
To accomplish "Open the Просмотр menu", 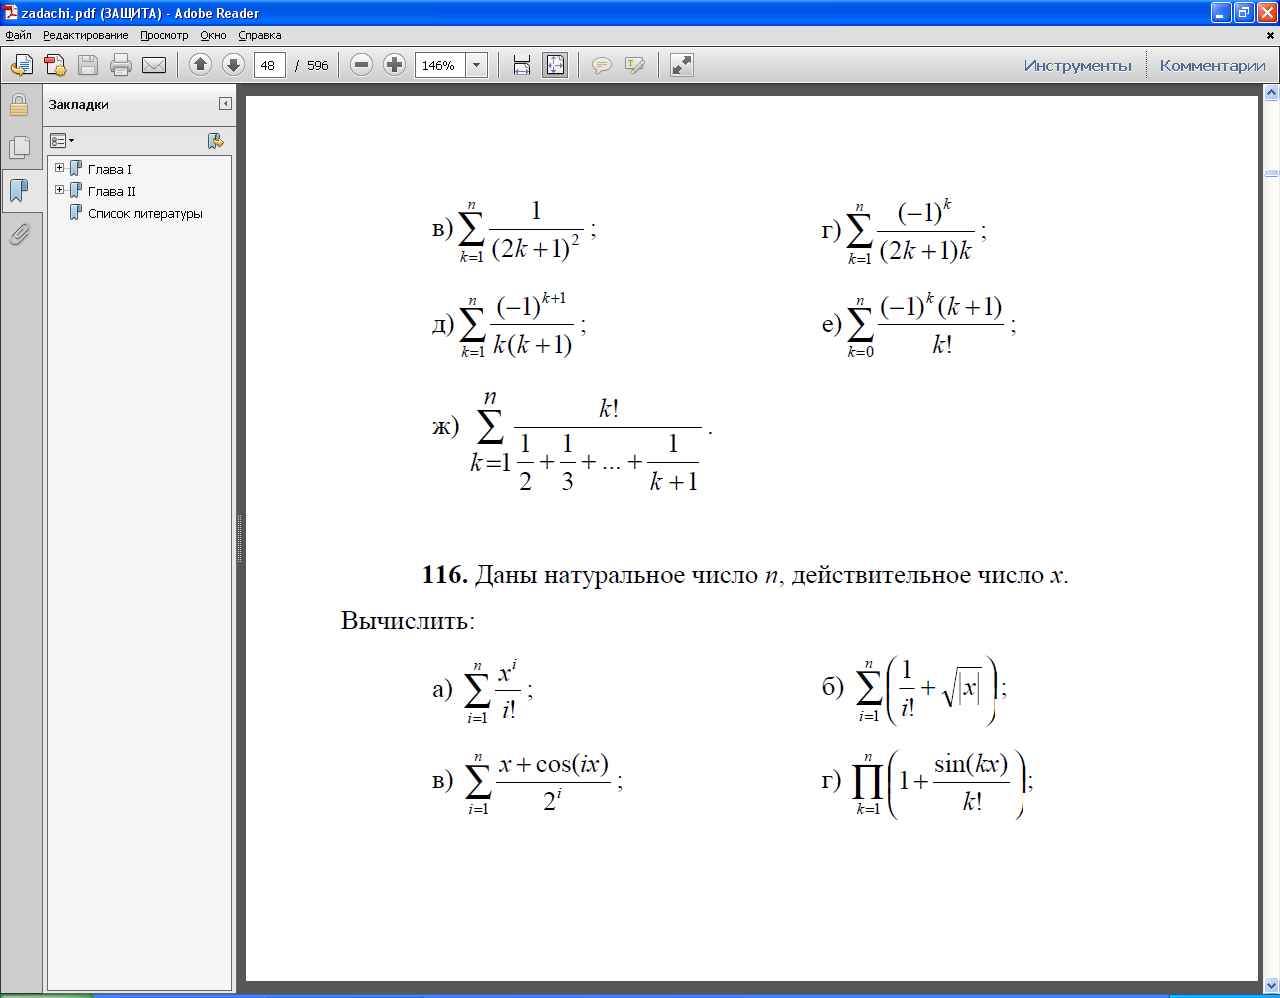I will point(164,35).
